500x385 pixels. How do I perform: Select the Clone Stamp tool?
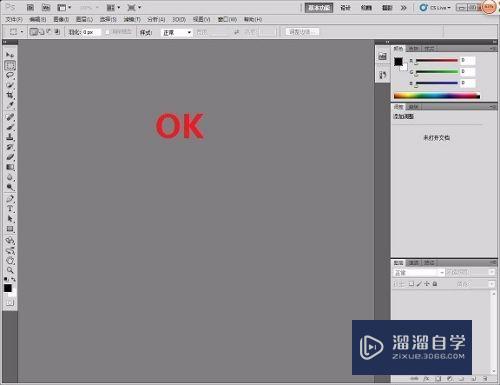click(x=10, y=137)
